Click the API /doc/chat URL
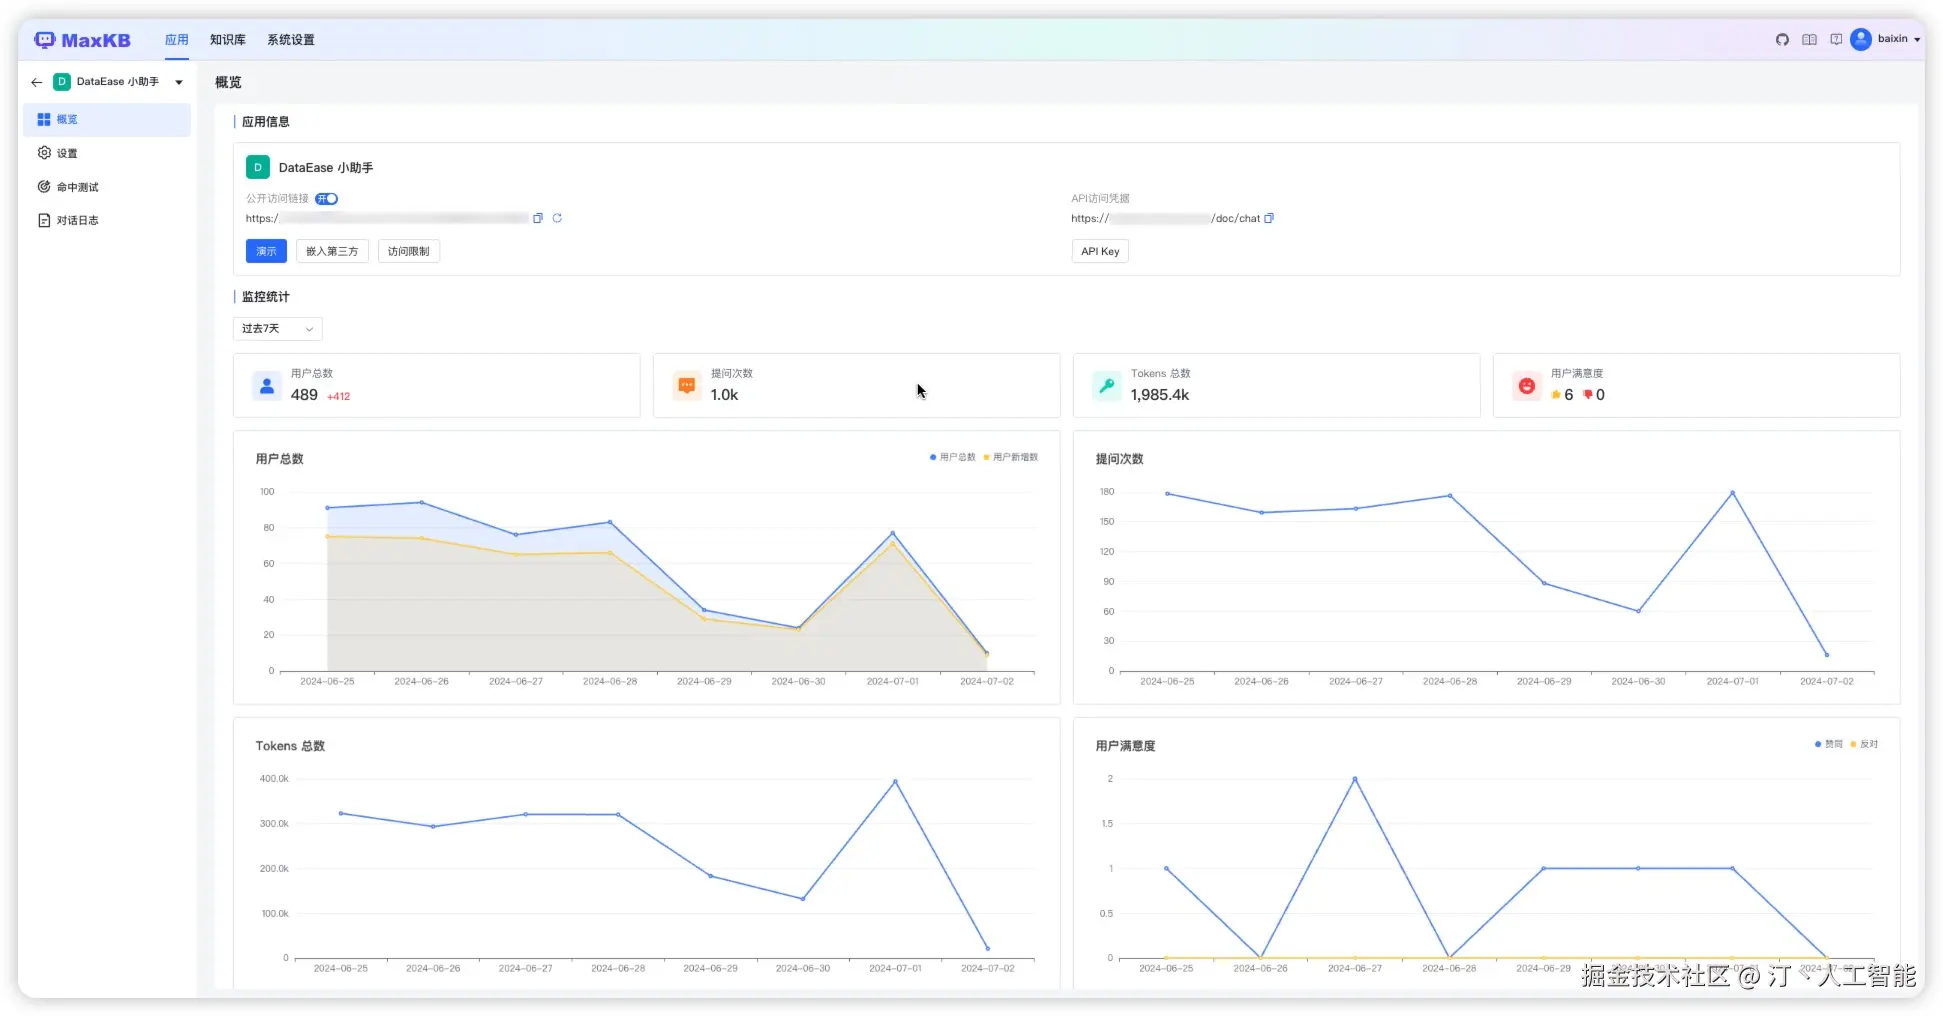The width and height of the screenshot is (1943, 1016). coord(1165,218)
